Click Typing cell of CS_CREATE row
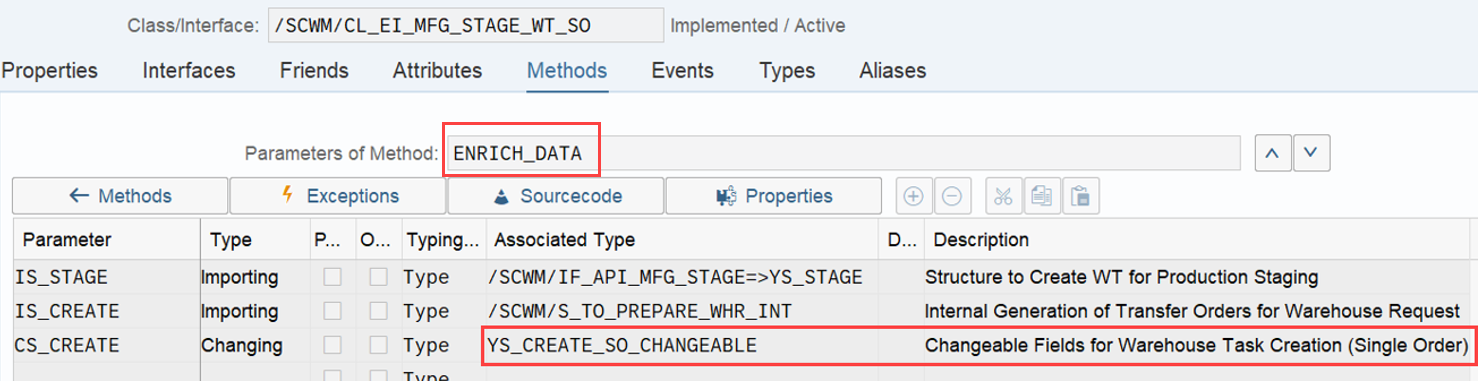 (x=443, y=345)
